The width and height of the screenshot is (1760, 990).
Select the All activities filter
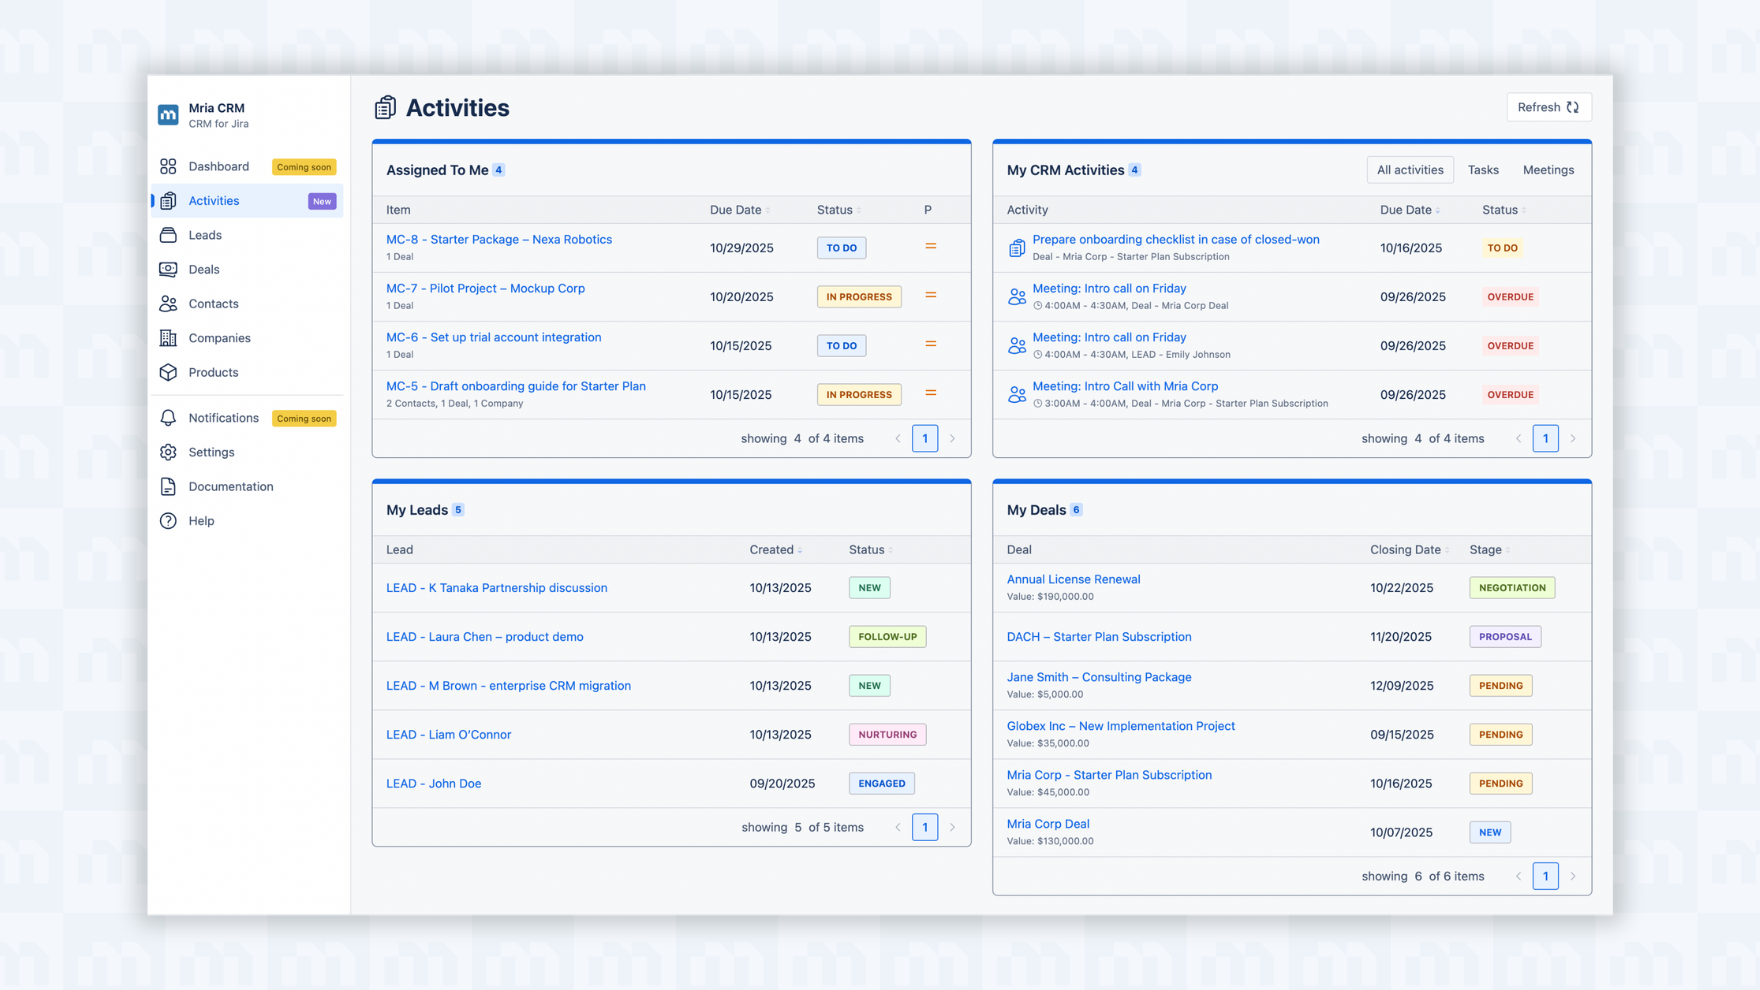pos(1409,170)
